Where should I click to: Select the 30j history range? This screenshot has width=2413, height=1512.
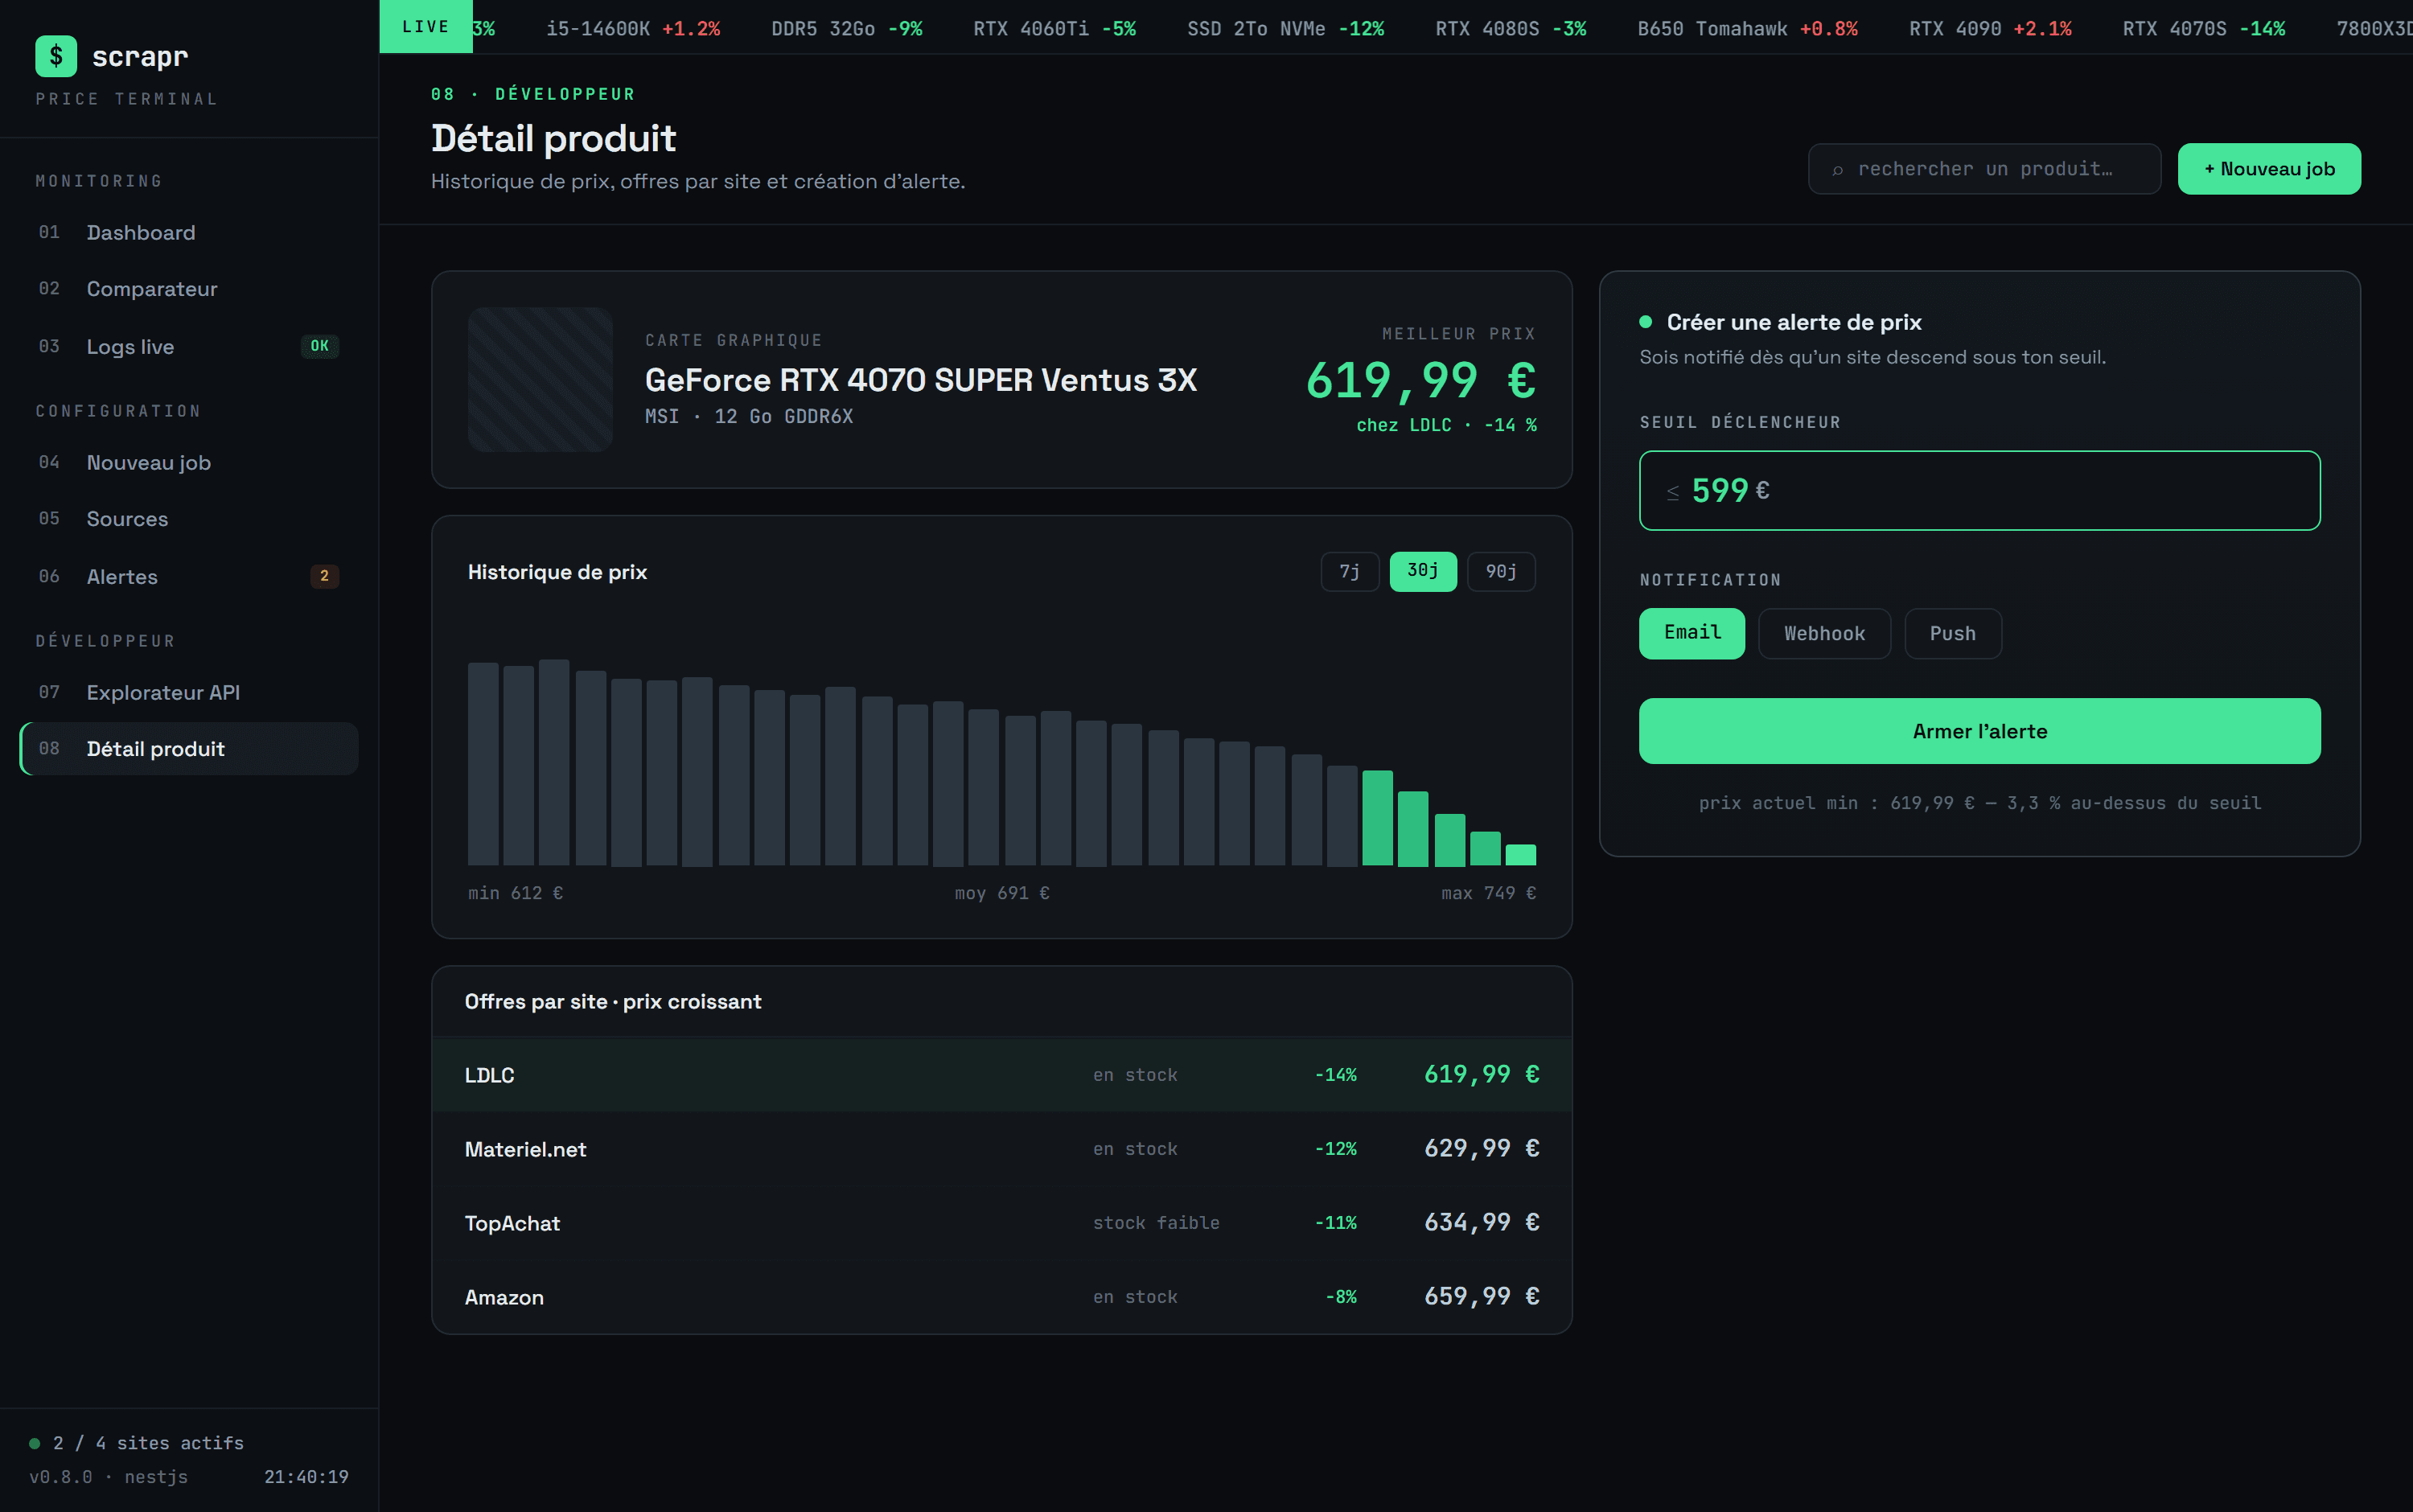pos(1423,571)
